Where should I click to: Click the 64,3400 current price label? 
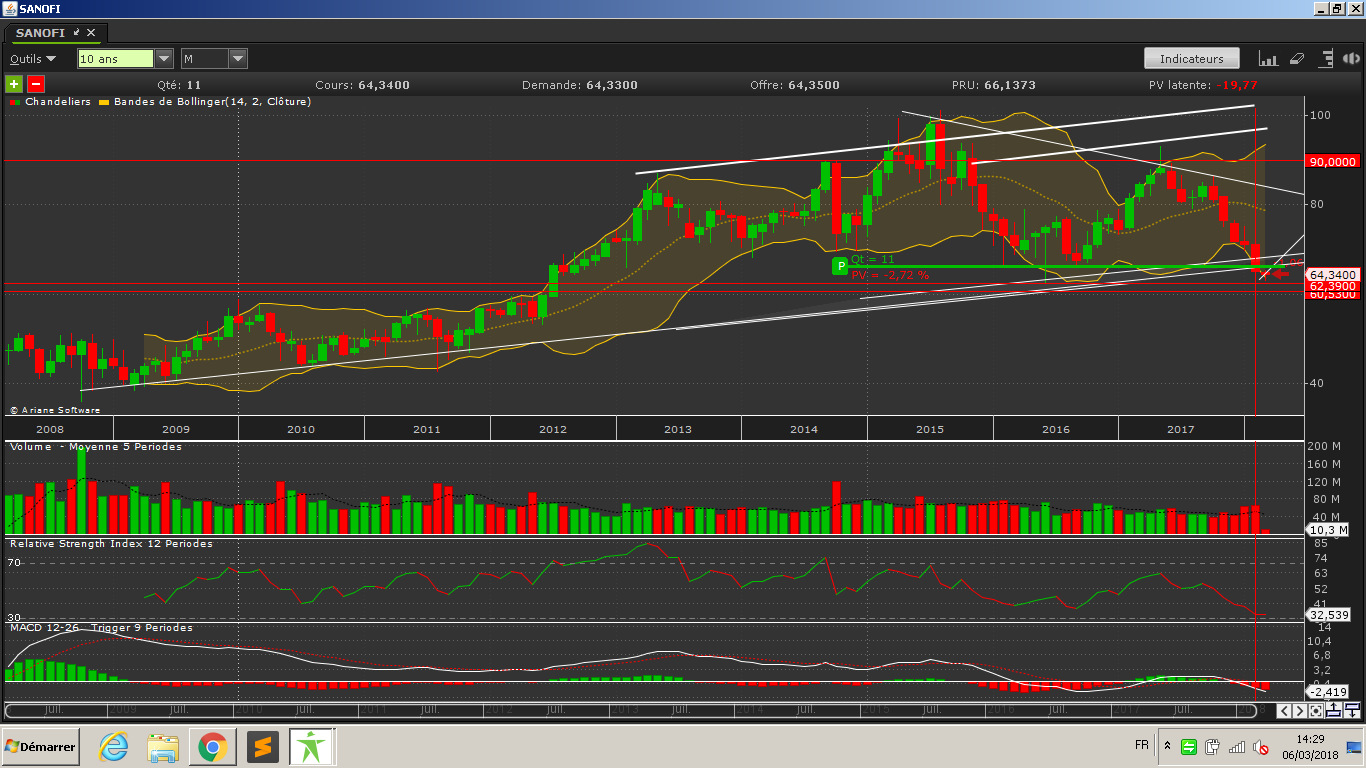click(x=1333, y=274)
